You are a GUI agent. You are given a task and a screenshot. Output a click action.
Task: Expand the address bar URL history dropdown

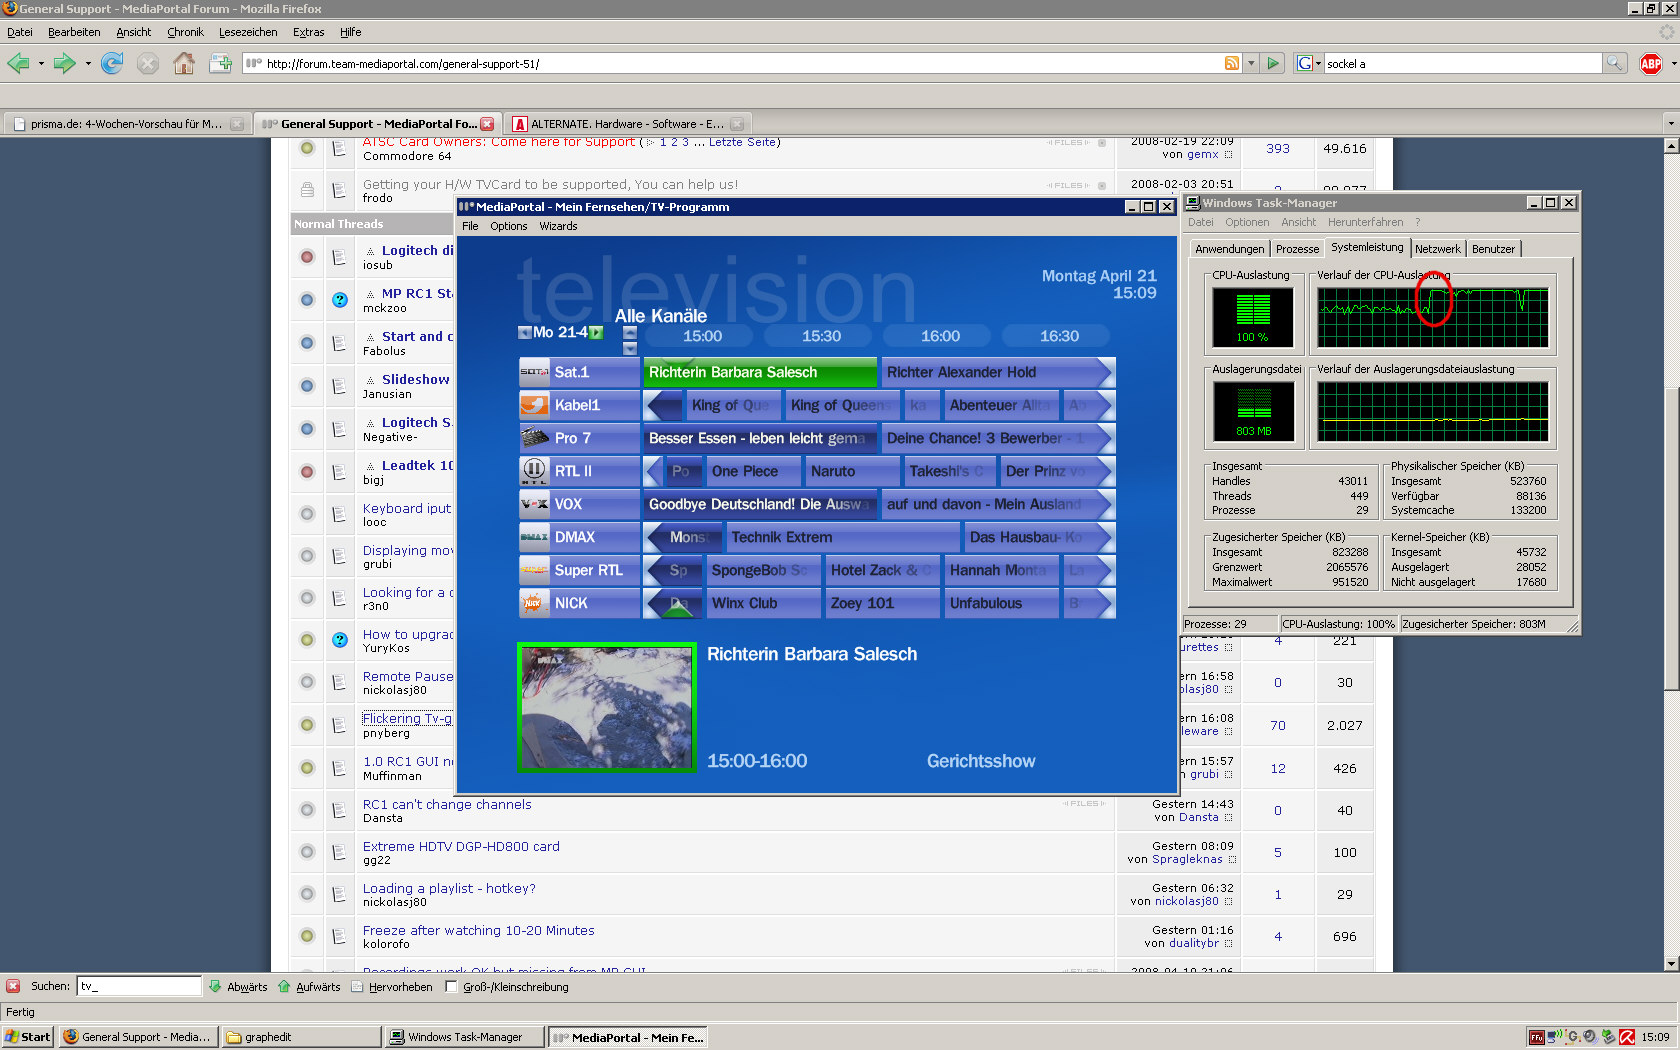coord(1251,63)
